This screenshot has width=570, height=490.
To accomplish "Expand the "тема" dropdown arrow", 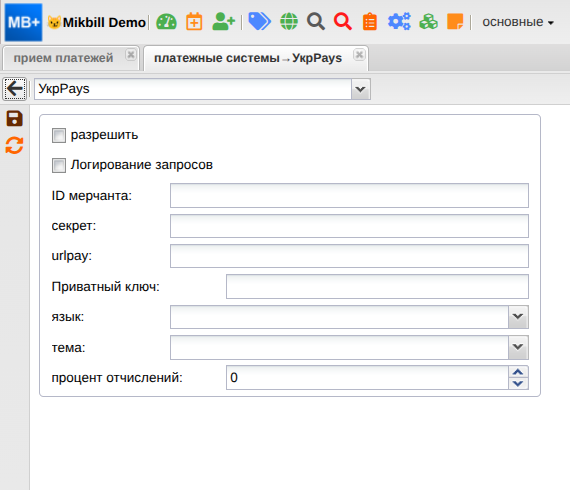I will (518, 347).
